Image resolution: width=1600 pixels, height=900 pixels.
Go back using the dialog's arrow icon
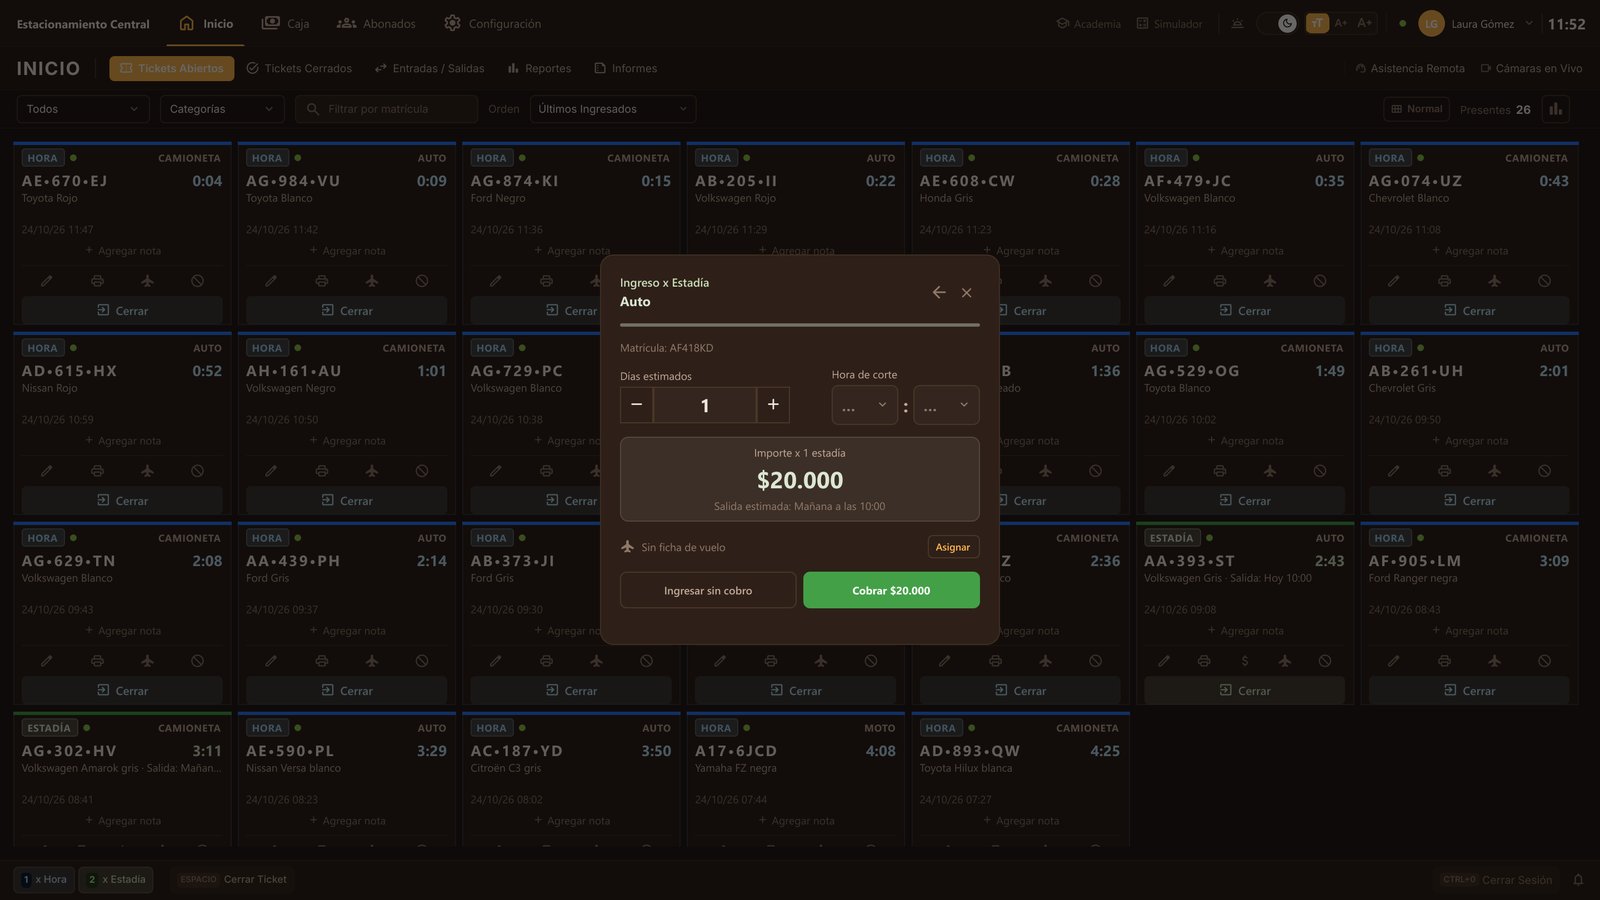tap(939, 293)
